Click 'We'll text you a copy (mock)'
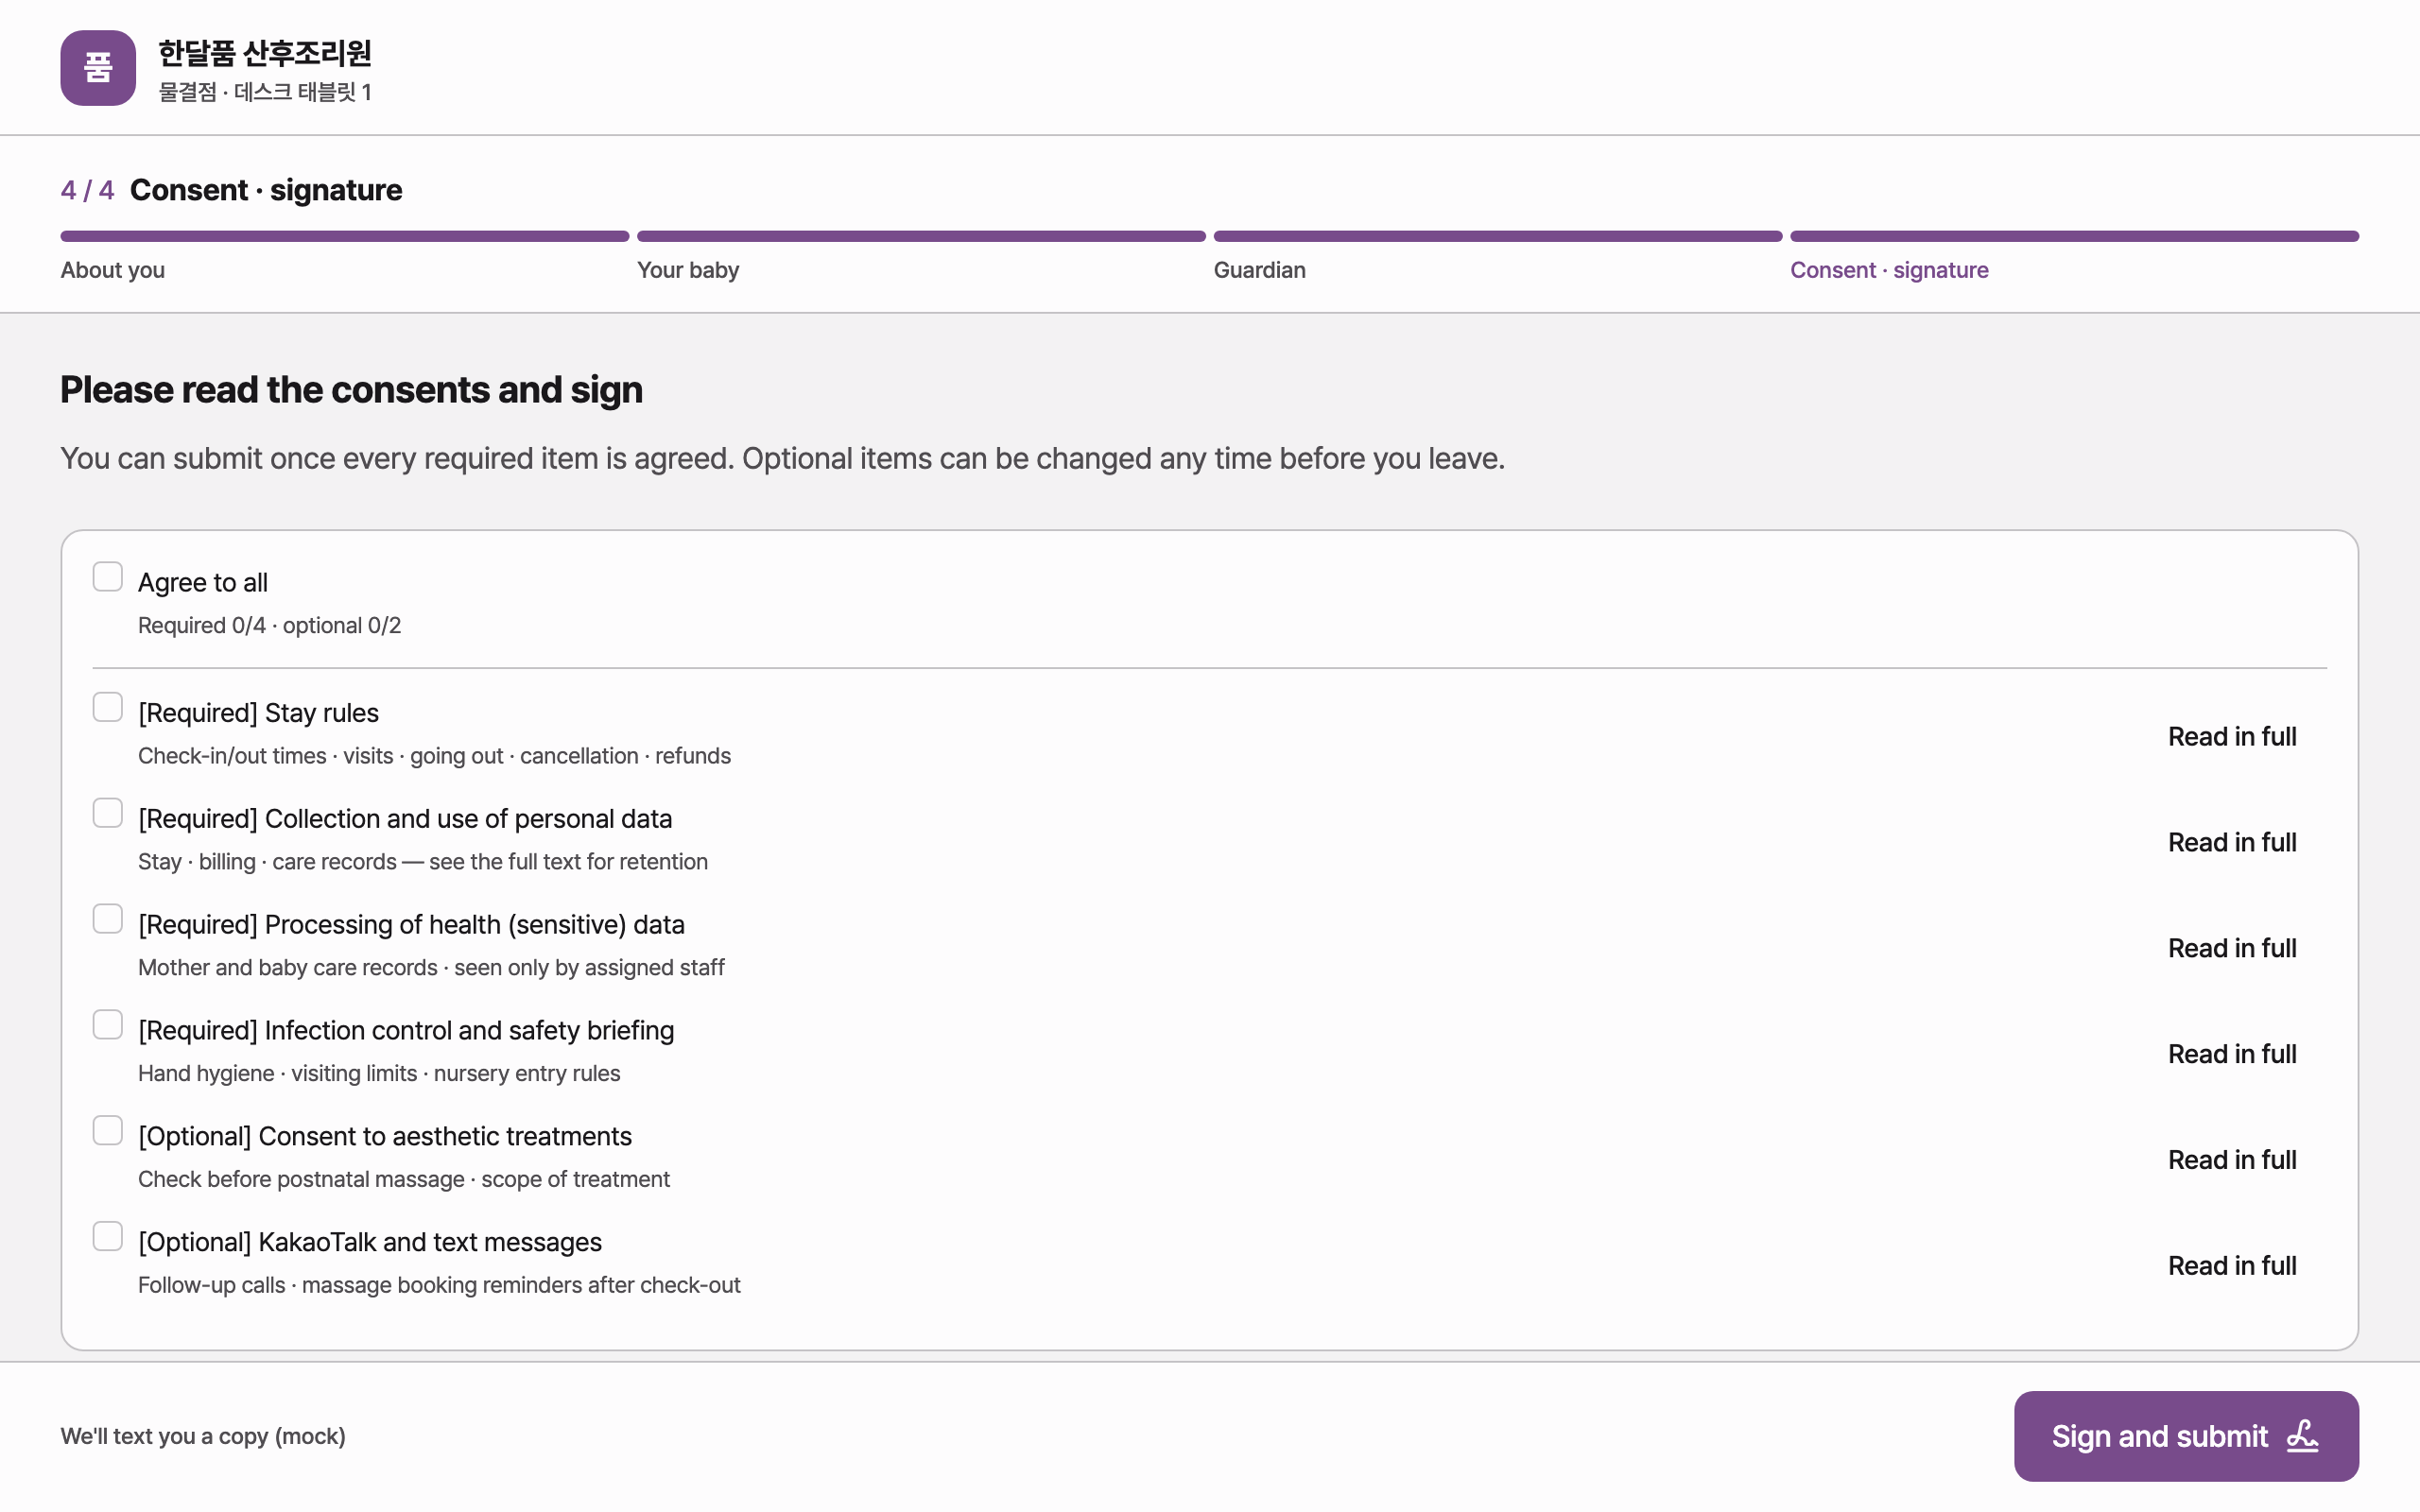This screenshot has height=1512, width=2420. tap(203, 1436)
